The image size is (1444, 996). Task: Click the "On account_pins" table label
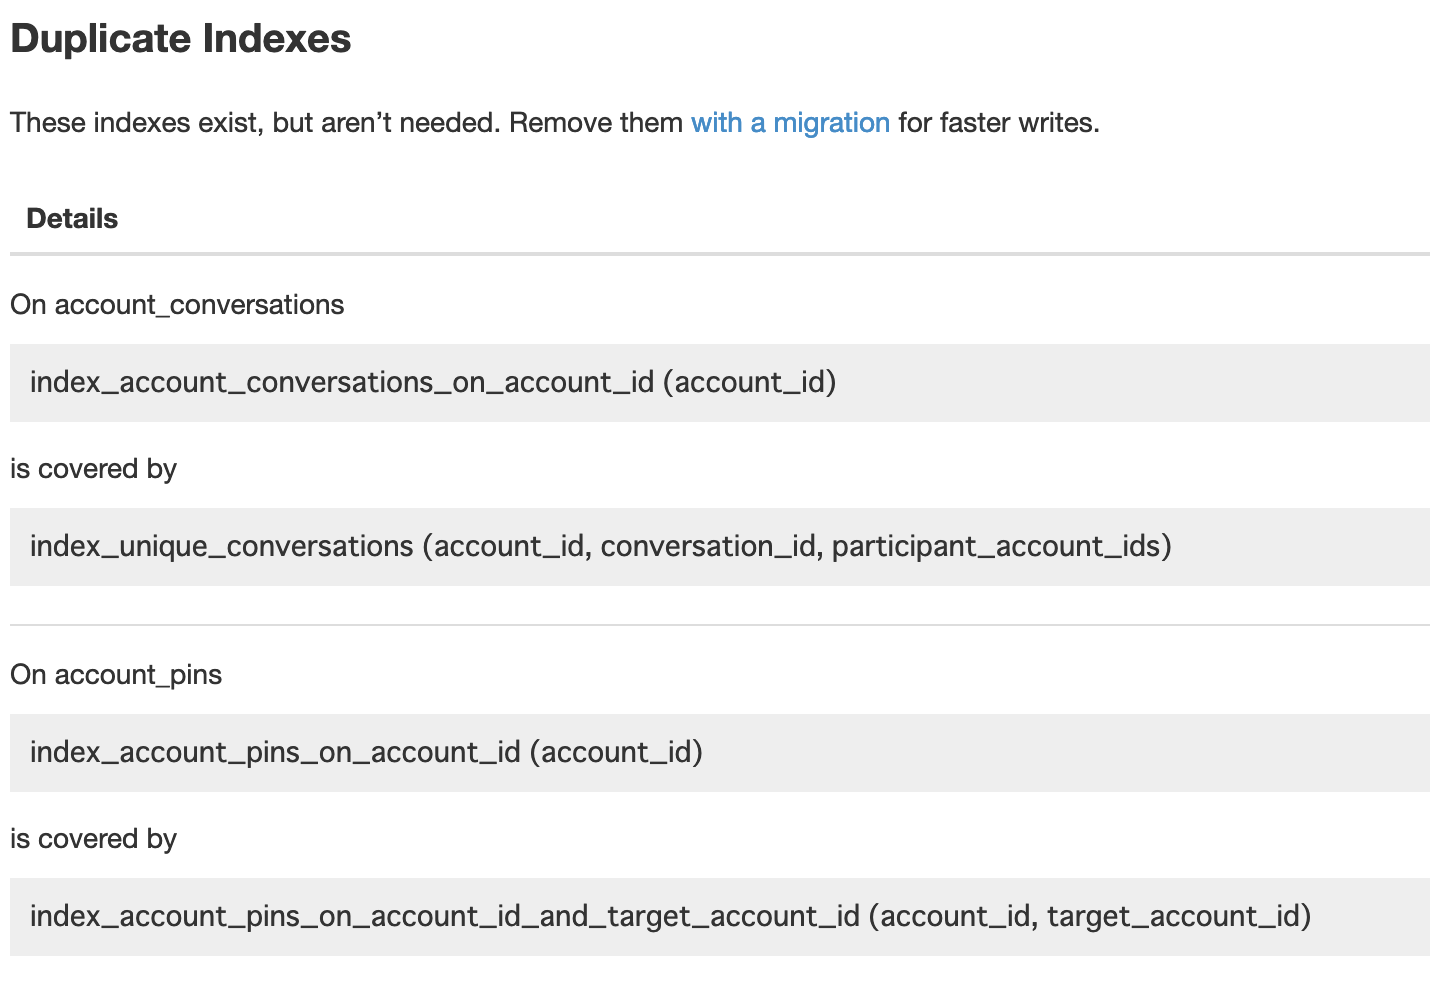pos(116,675)
